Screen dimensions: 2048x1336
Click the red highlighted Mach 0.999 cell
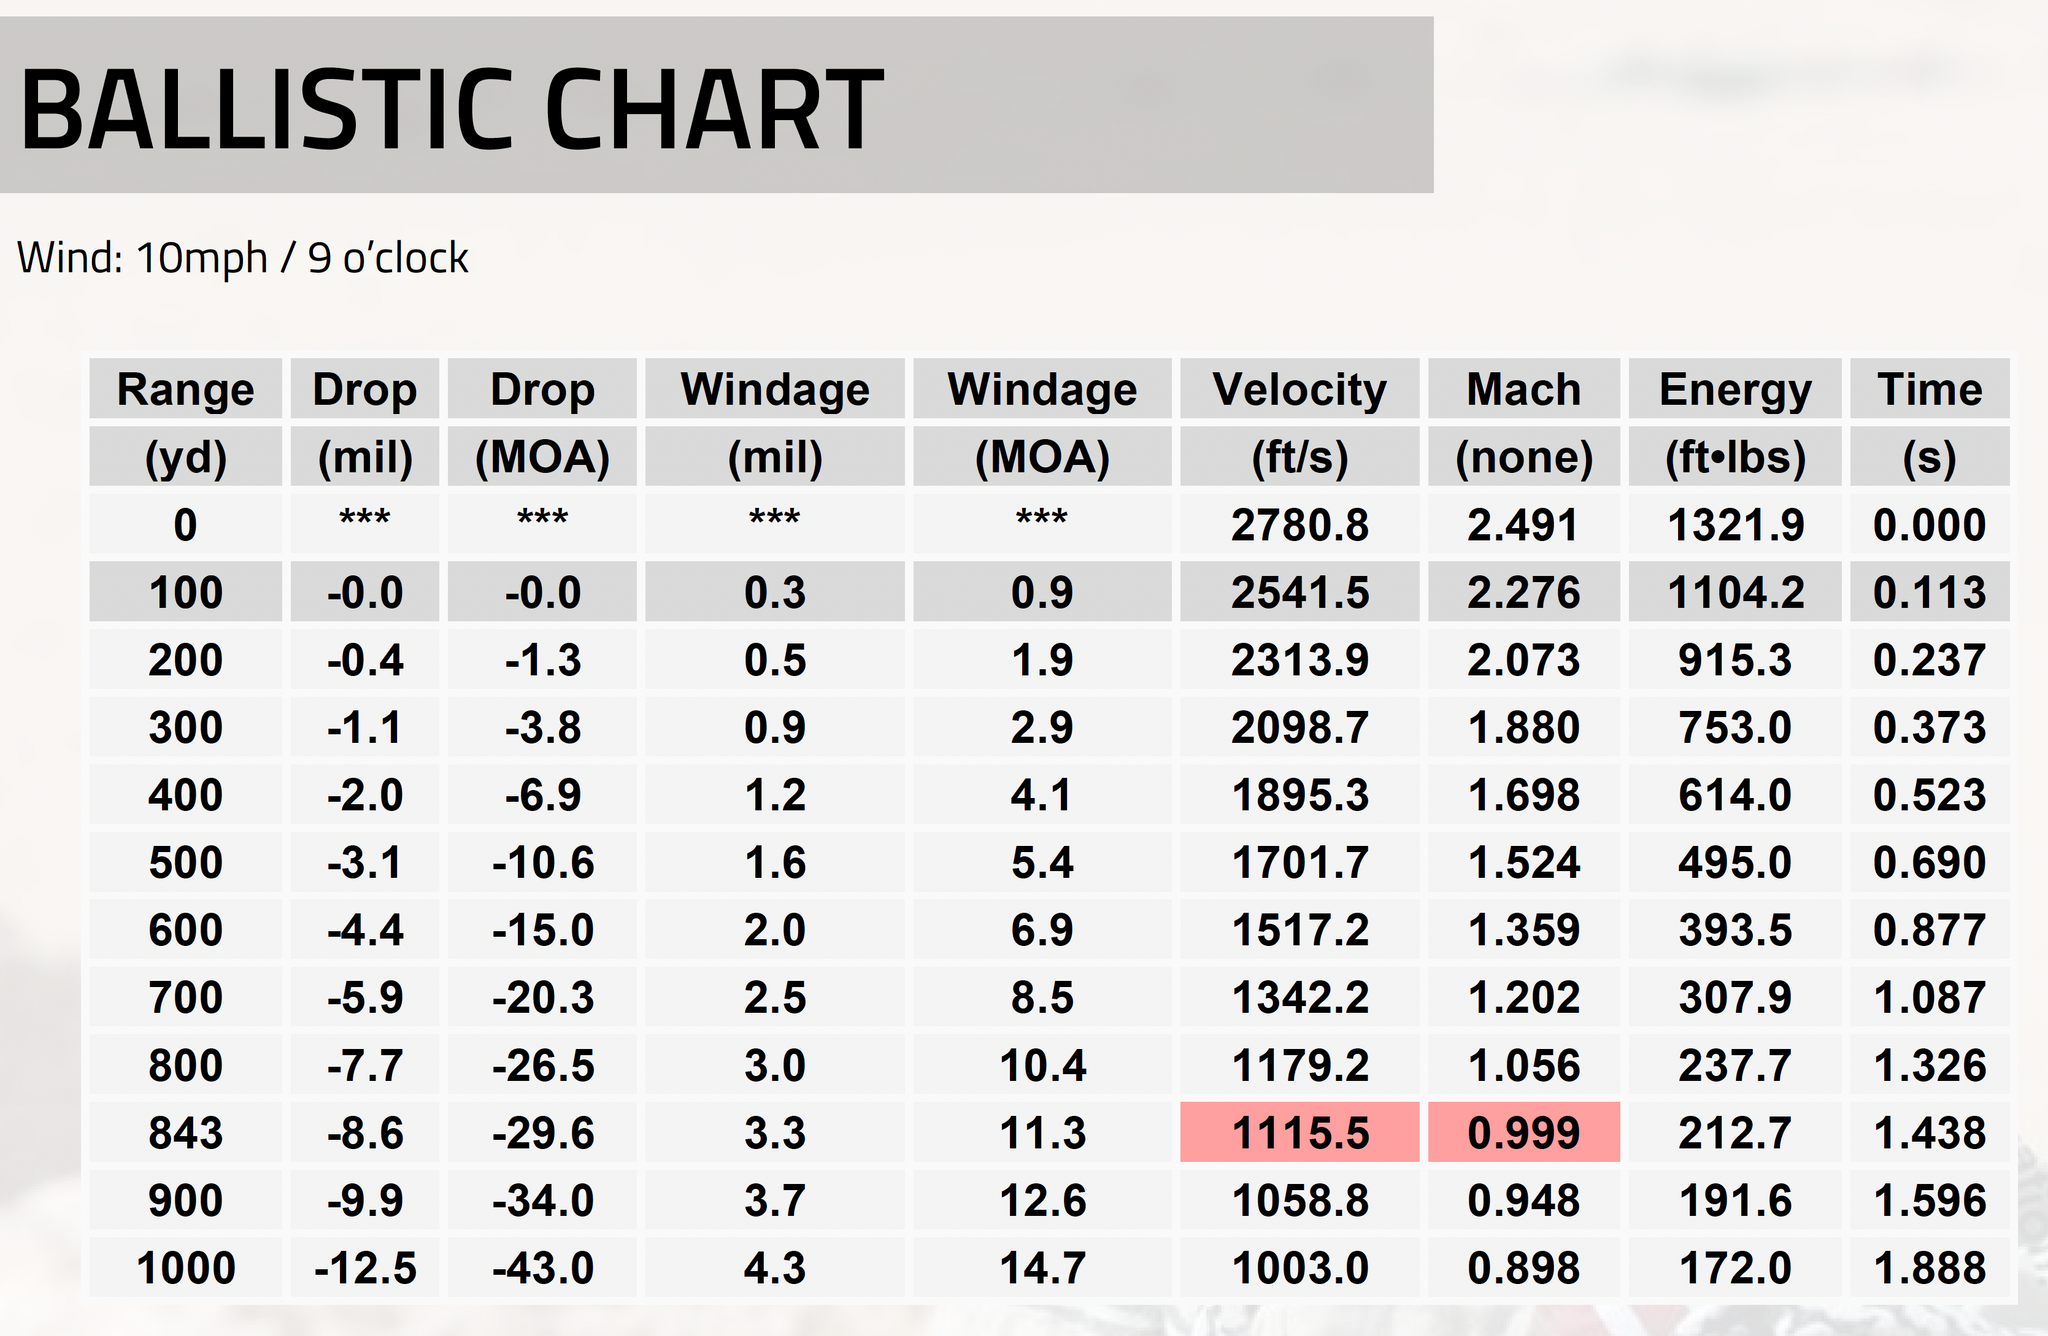coord(1523,1133)
